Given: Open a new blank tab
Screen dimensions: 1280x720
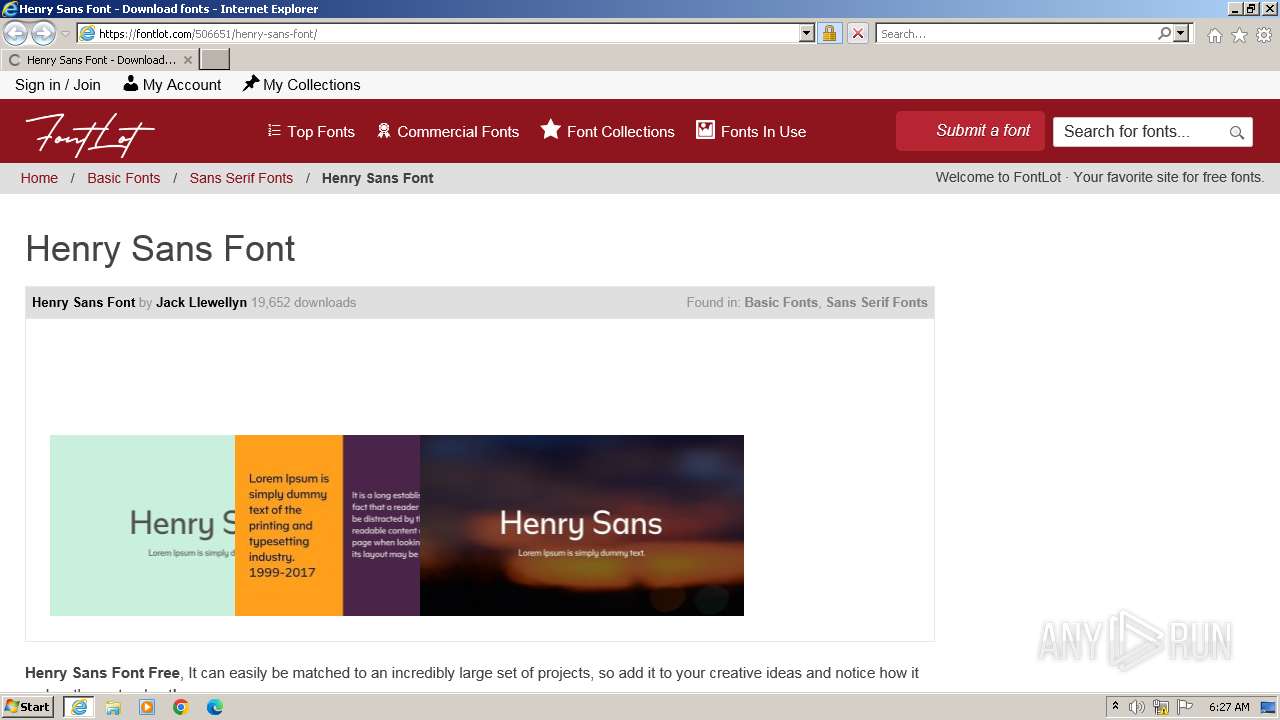Looking at the screenshot, I should (214, 60).
